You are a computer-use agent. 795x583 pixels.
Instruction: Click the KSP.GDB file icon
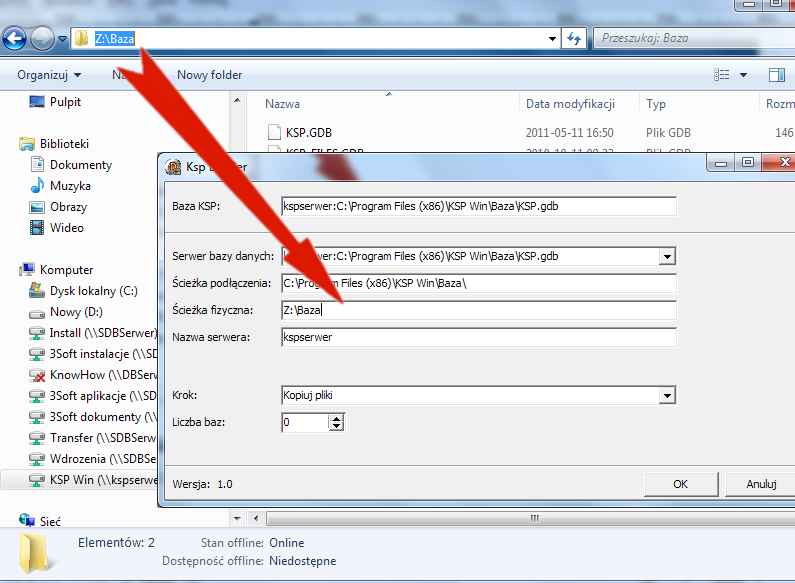(x=274, y=132)
